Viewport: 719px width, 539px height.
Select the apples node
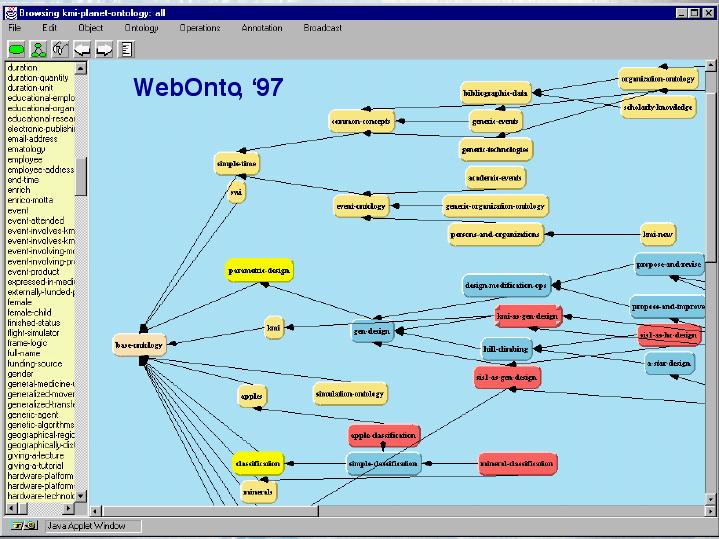point(252,396)
